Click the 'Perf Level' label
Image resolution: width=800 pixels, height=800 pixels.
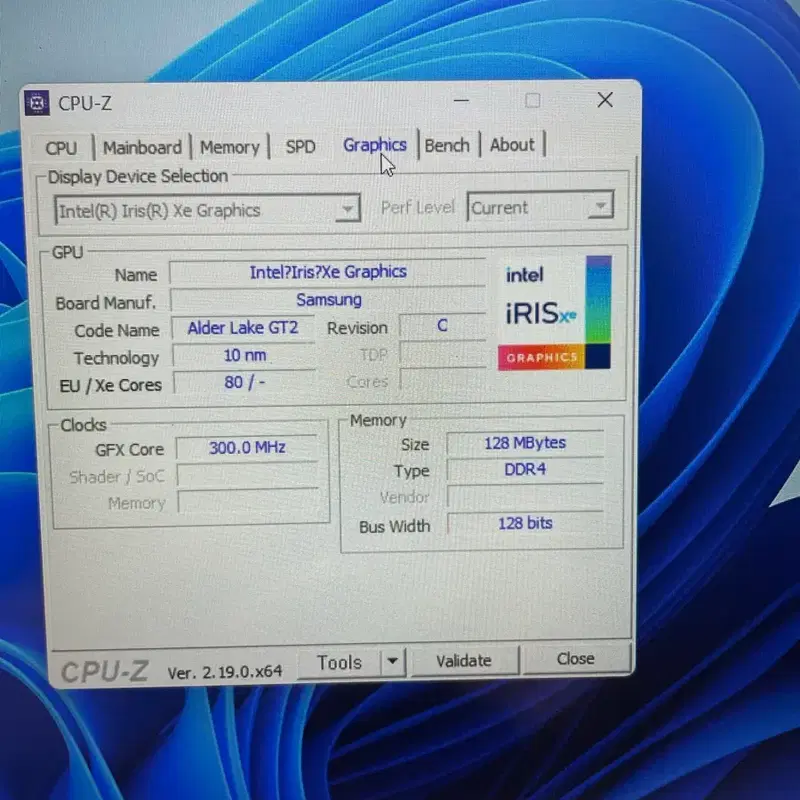click(x=418, y=207)
